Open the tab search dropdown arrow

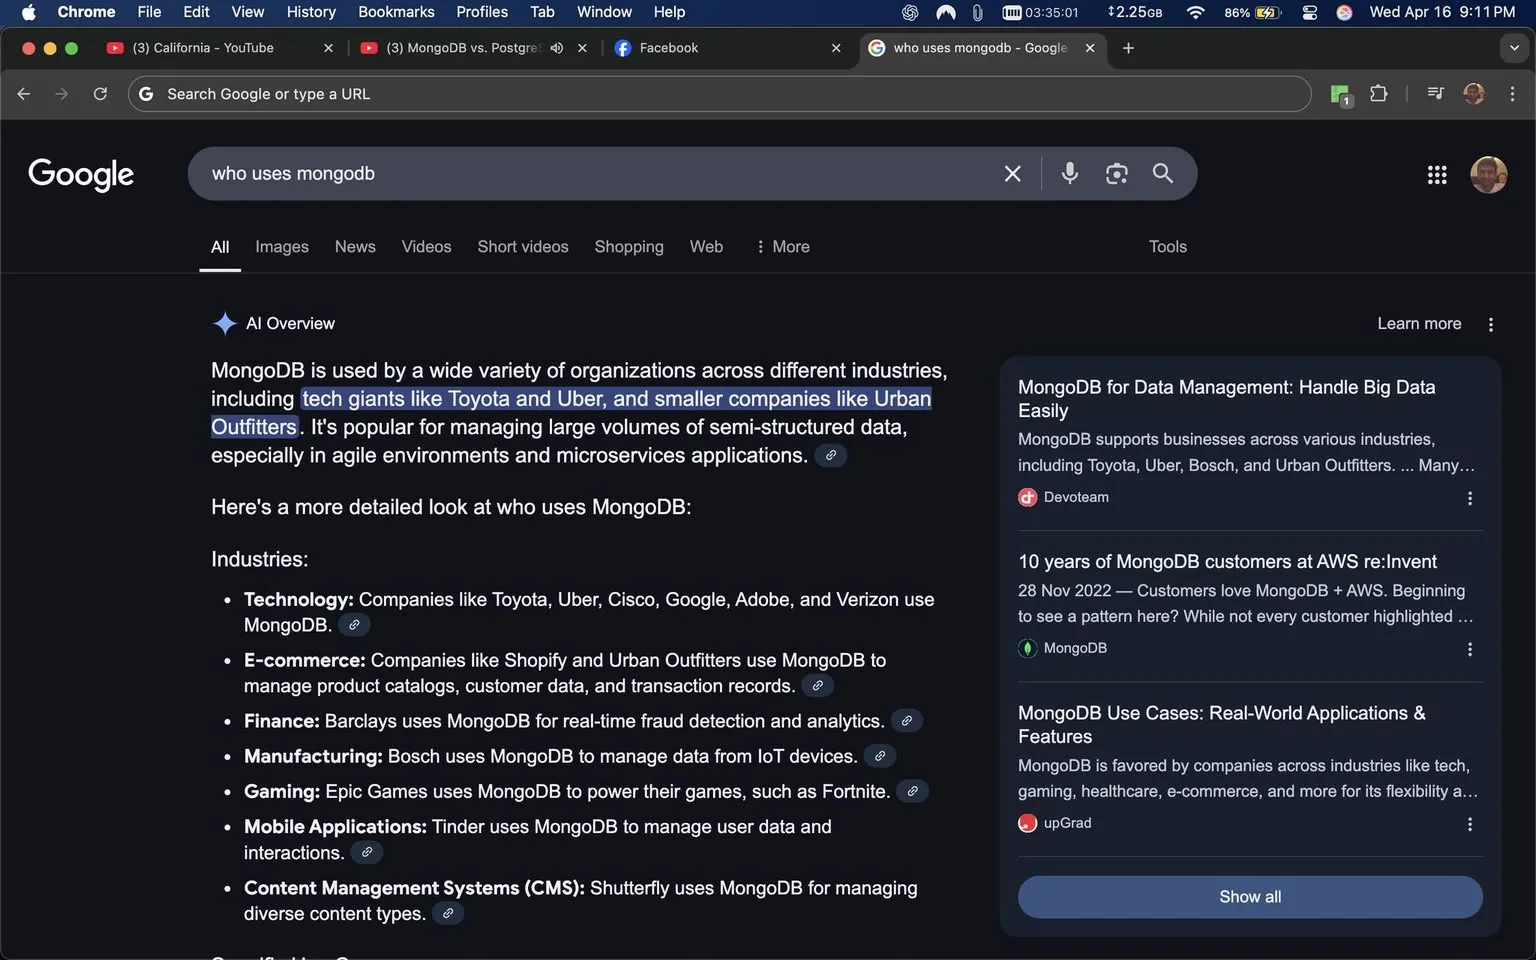(1514, 48)
